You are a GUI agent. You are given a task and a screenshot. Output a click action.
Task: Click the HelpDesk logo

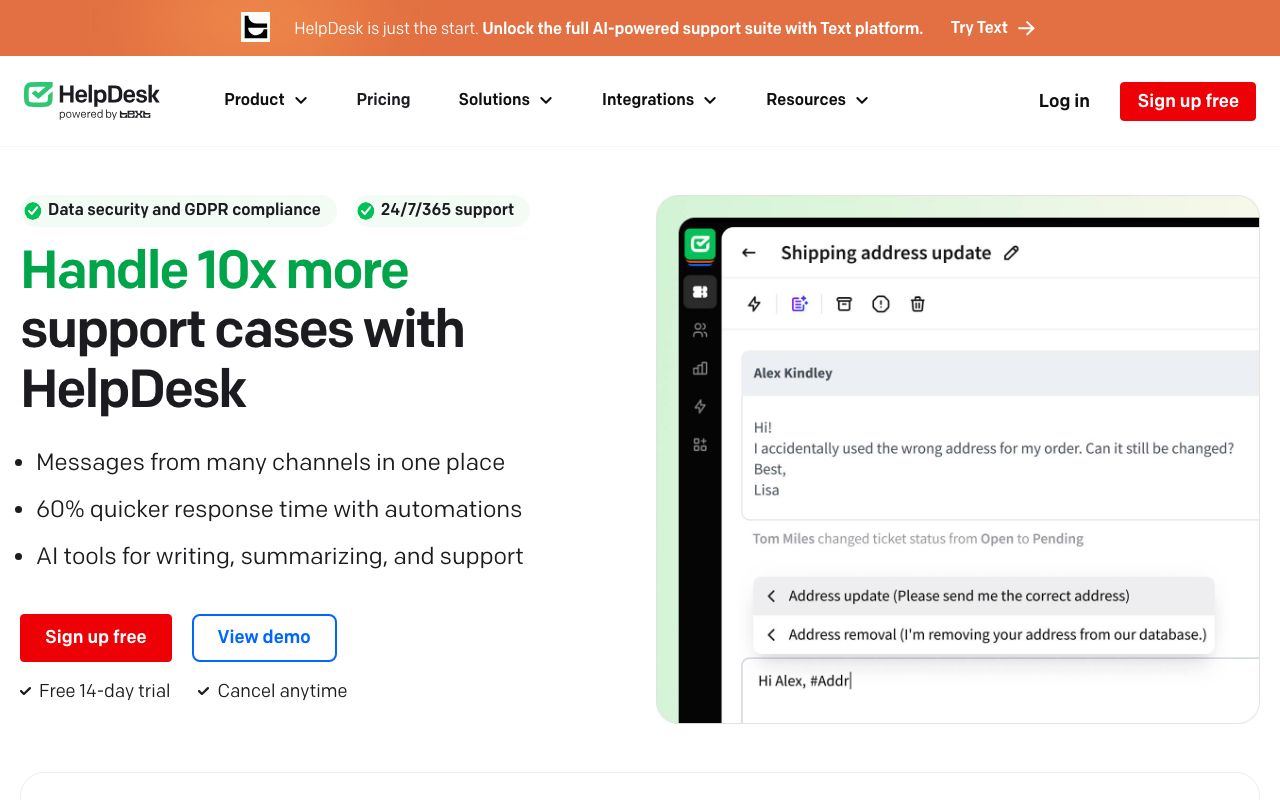[x=92, y=100]
